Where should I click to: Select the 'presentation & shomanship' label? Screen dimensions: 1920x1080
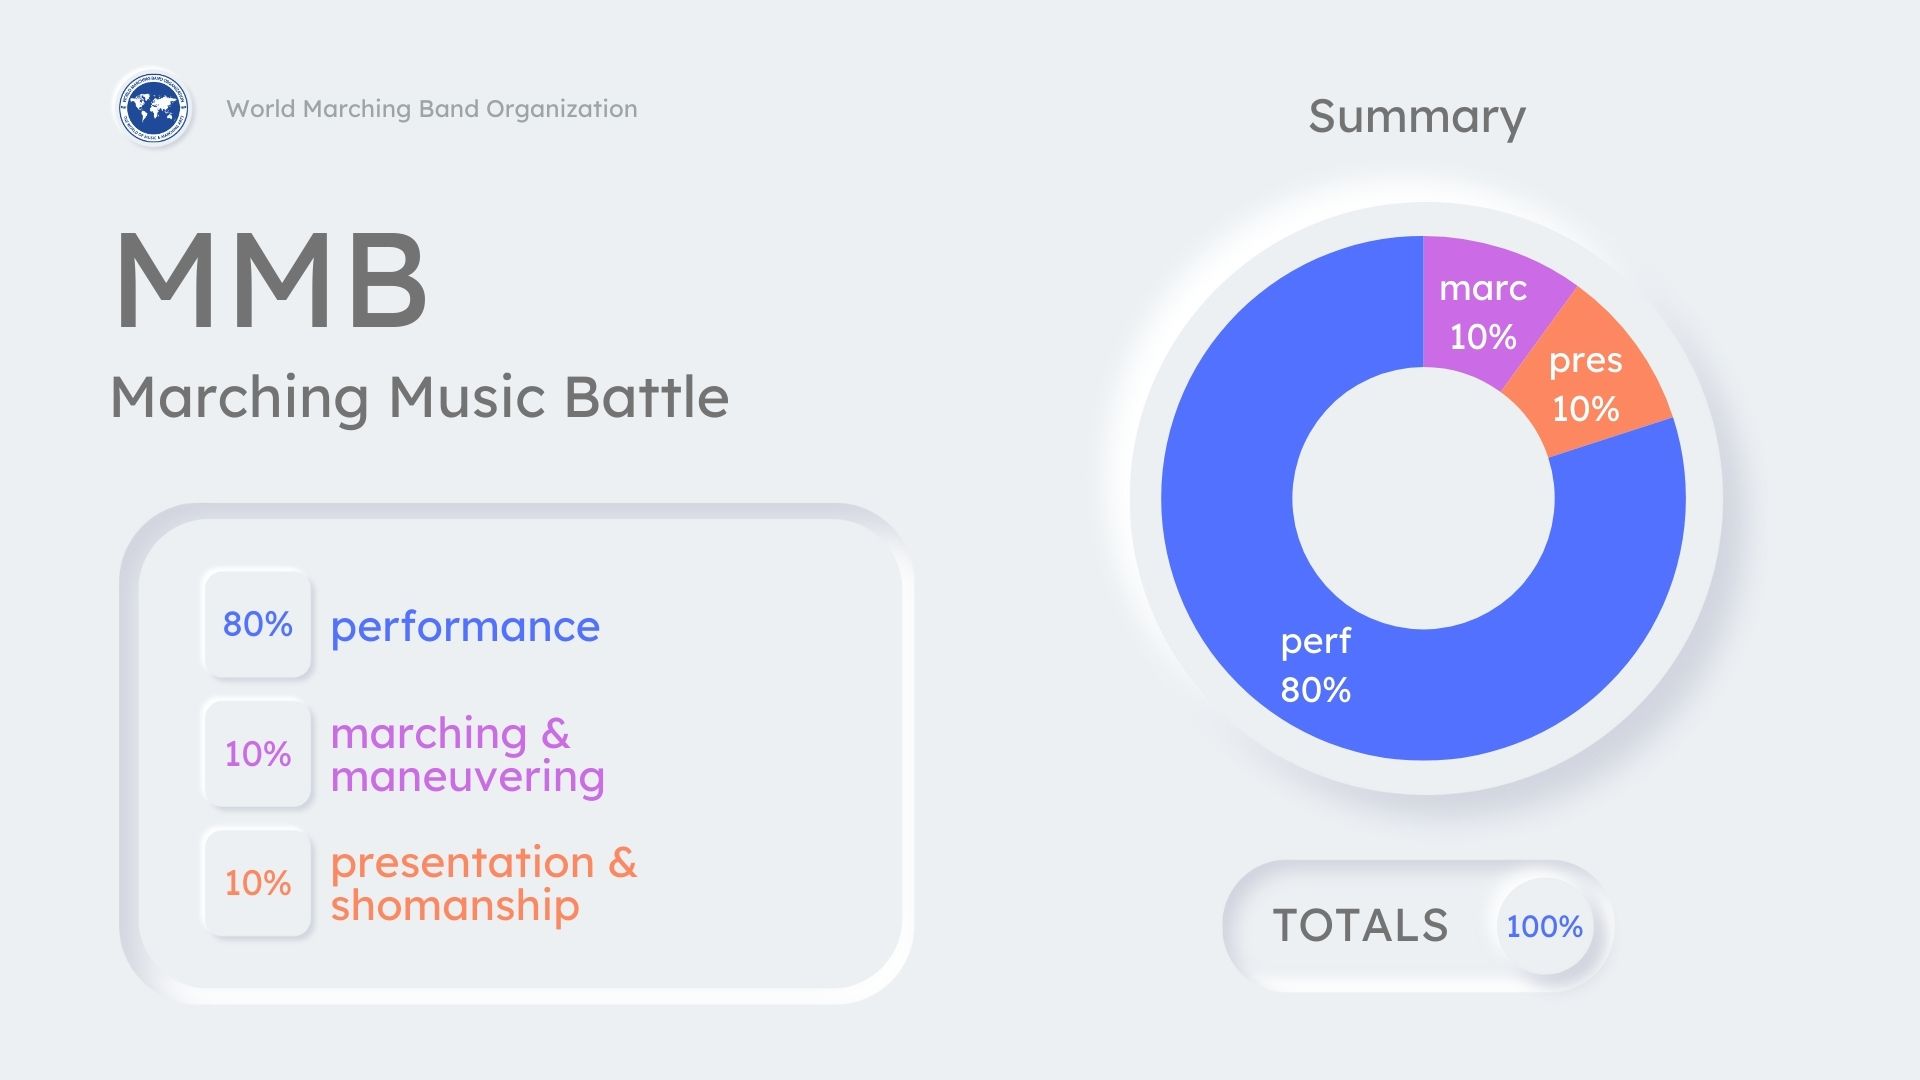point(483,884)
